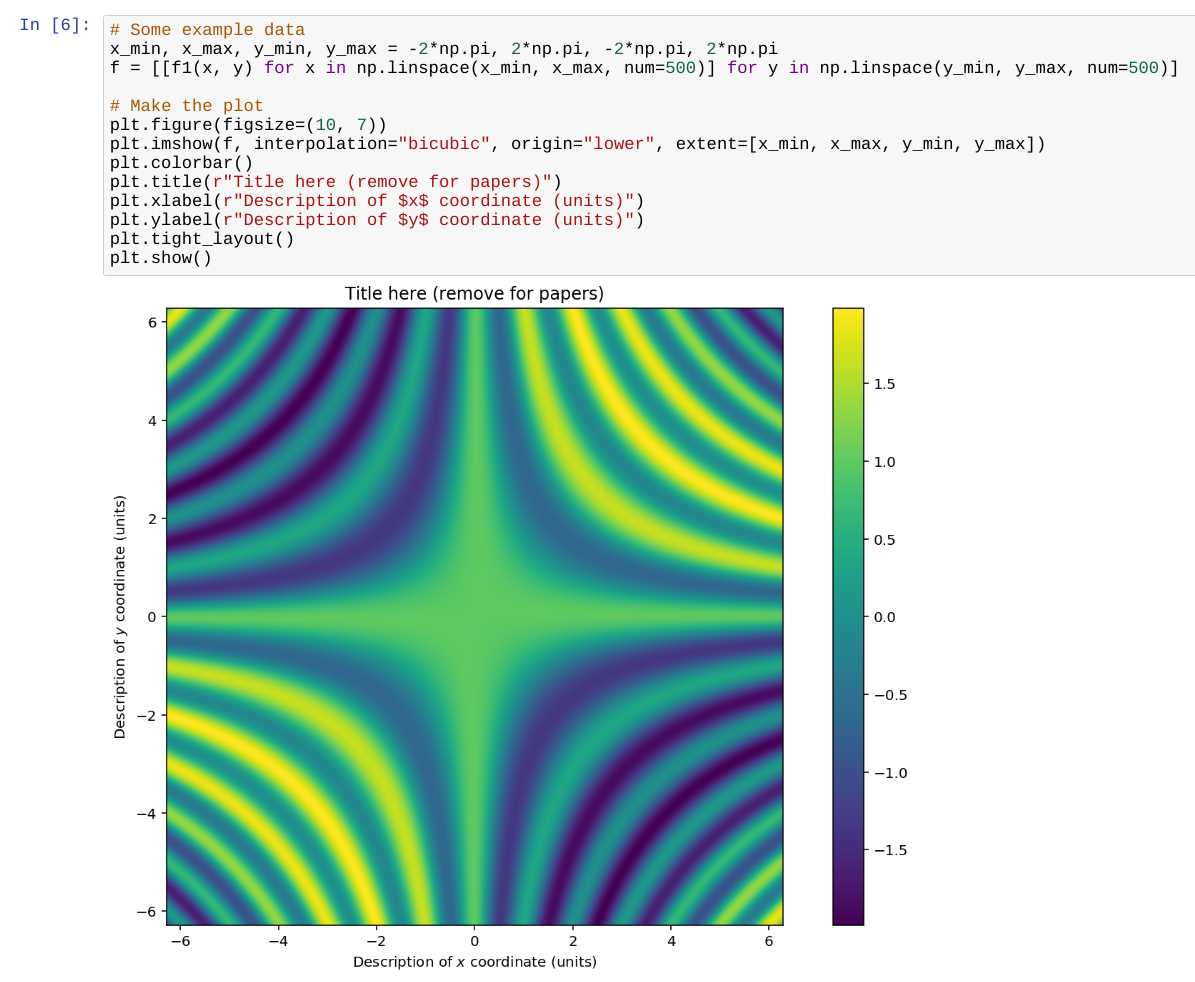Click the plt.colorbar() line
Image resolution: width=1195 pixels, height=982 pixels.
pyautogui.click(x=181, y=163)
